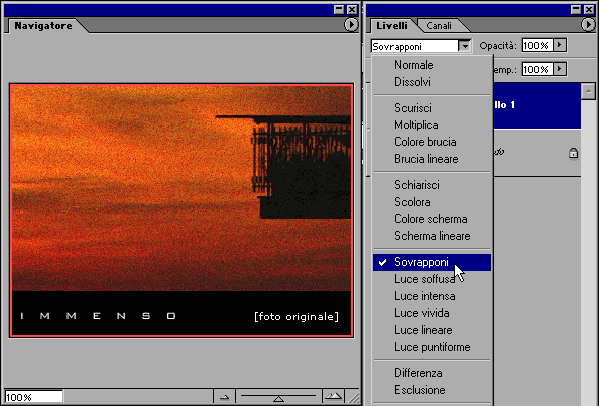Image resolution: width=599 pixels, height=406 pixels.
Task: Close the Navigatore palette window
Action: [x=352, y=9]
